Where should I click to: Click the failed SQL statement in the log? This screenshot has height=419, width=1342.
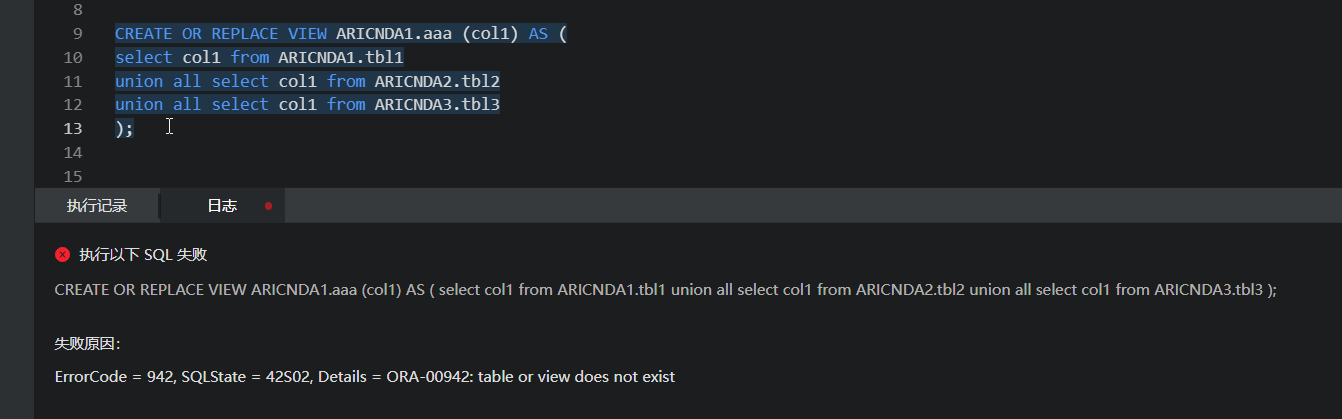point(666,290)
